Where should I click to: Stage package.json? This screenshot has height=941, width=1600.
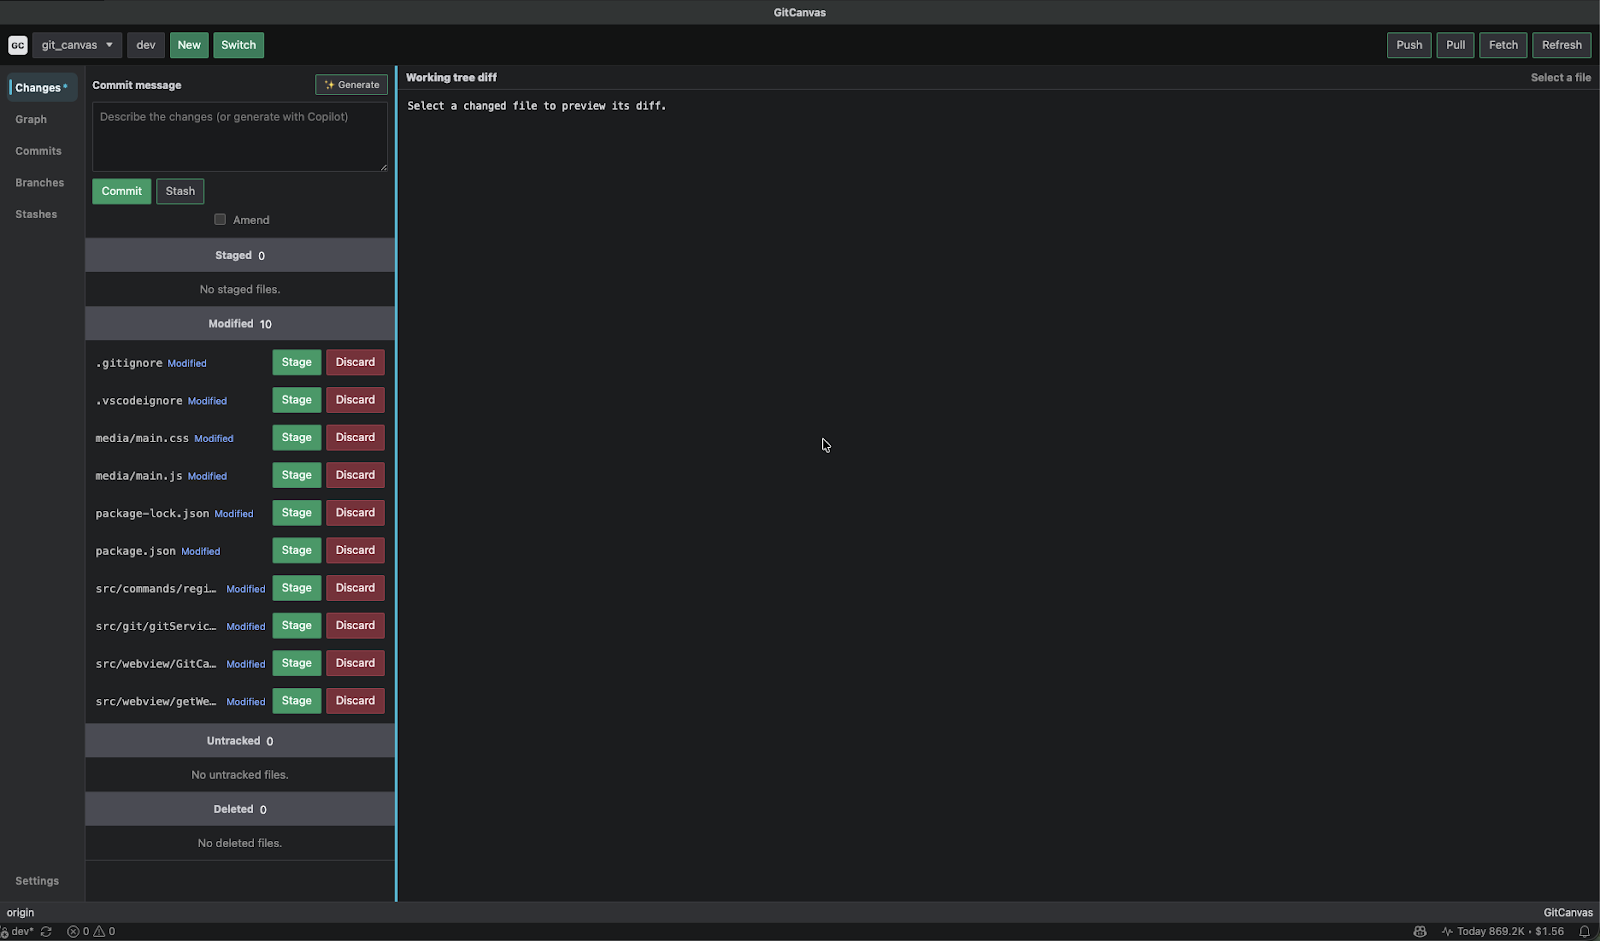point(296,550)
